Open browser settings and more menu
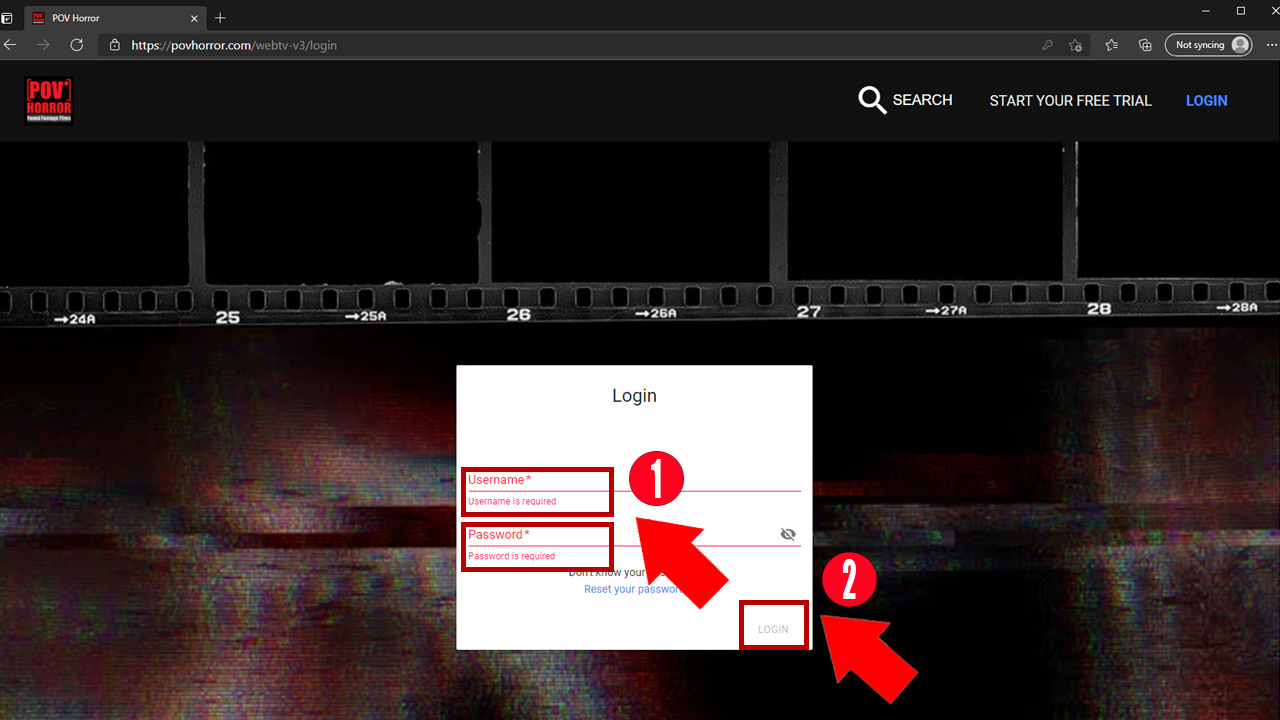 coord(1267,45)
